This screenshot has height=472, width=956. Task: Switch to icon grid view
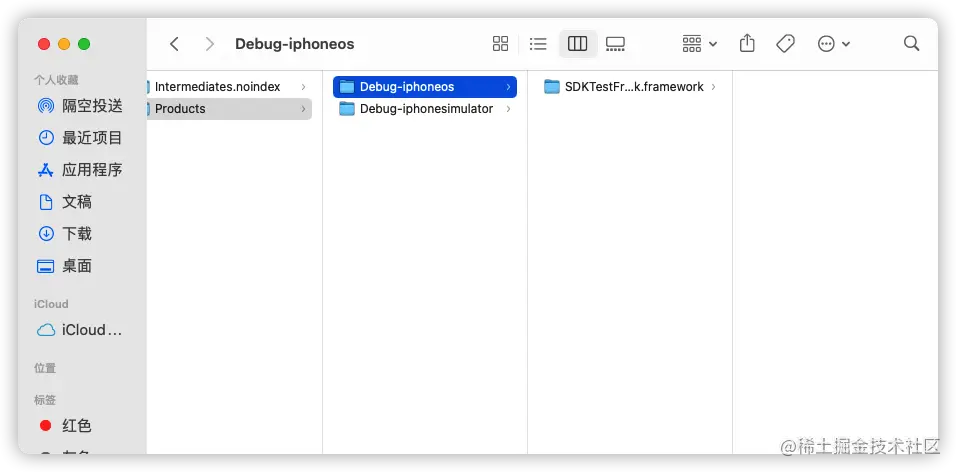point(500,43)
